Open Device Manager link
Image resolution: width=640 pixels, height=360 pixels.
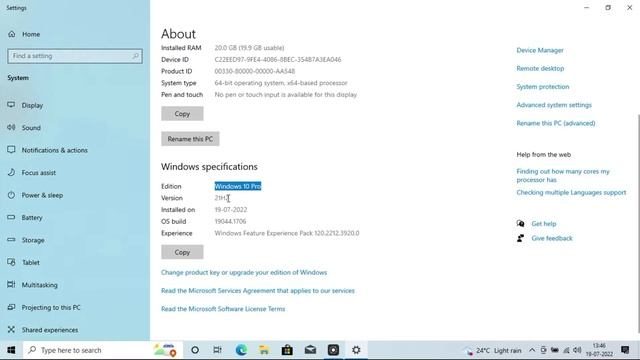click(x=540, y=50)
